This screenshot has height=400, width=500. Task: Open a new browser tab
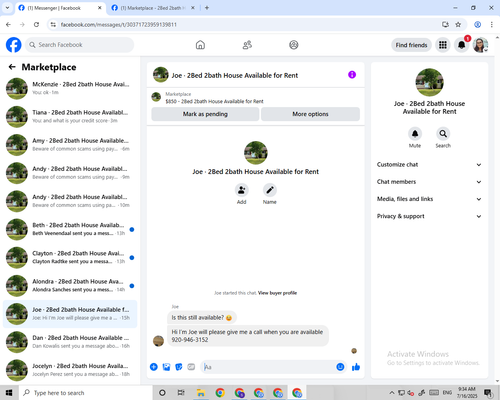(207, 8)
